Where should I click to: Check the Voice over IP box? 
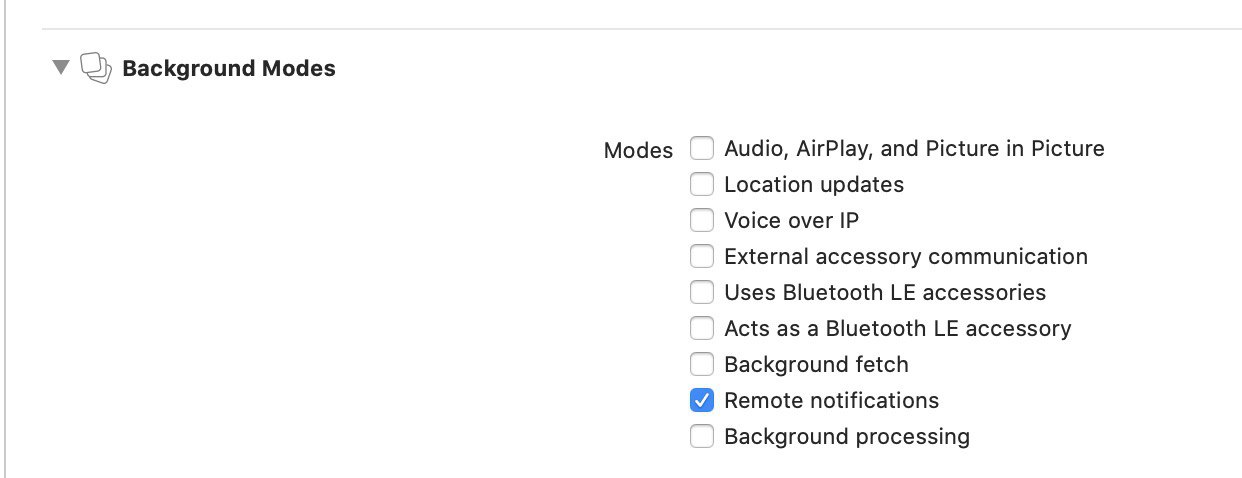(702, 220)
